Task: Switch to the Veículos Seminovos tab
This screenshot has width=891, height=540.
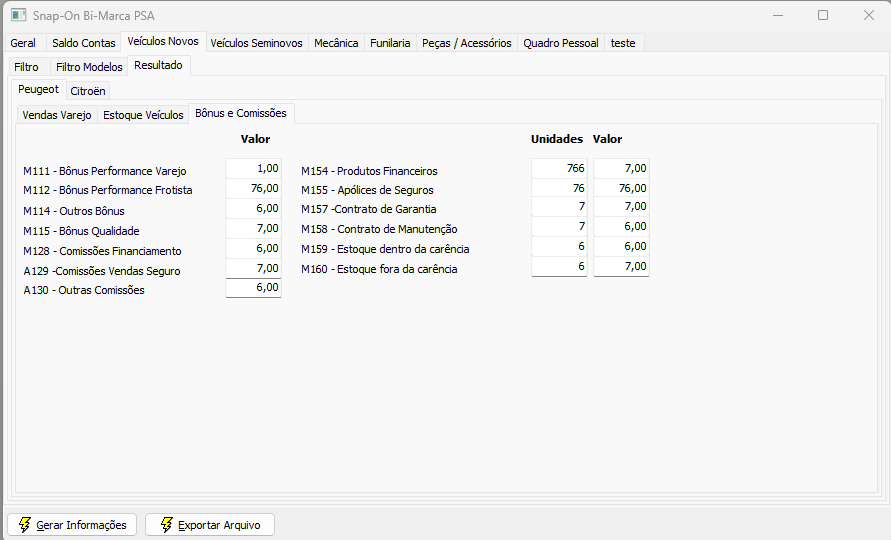Action: pyautogui.click(x=256, y=43)
